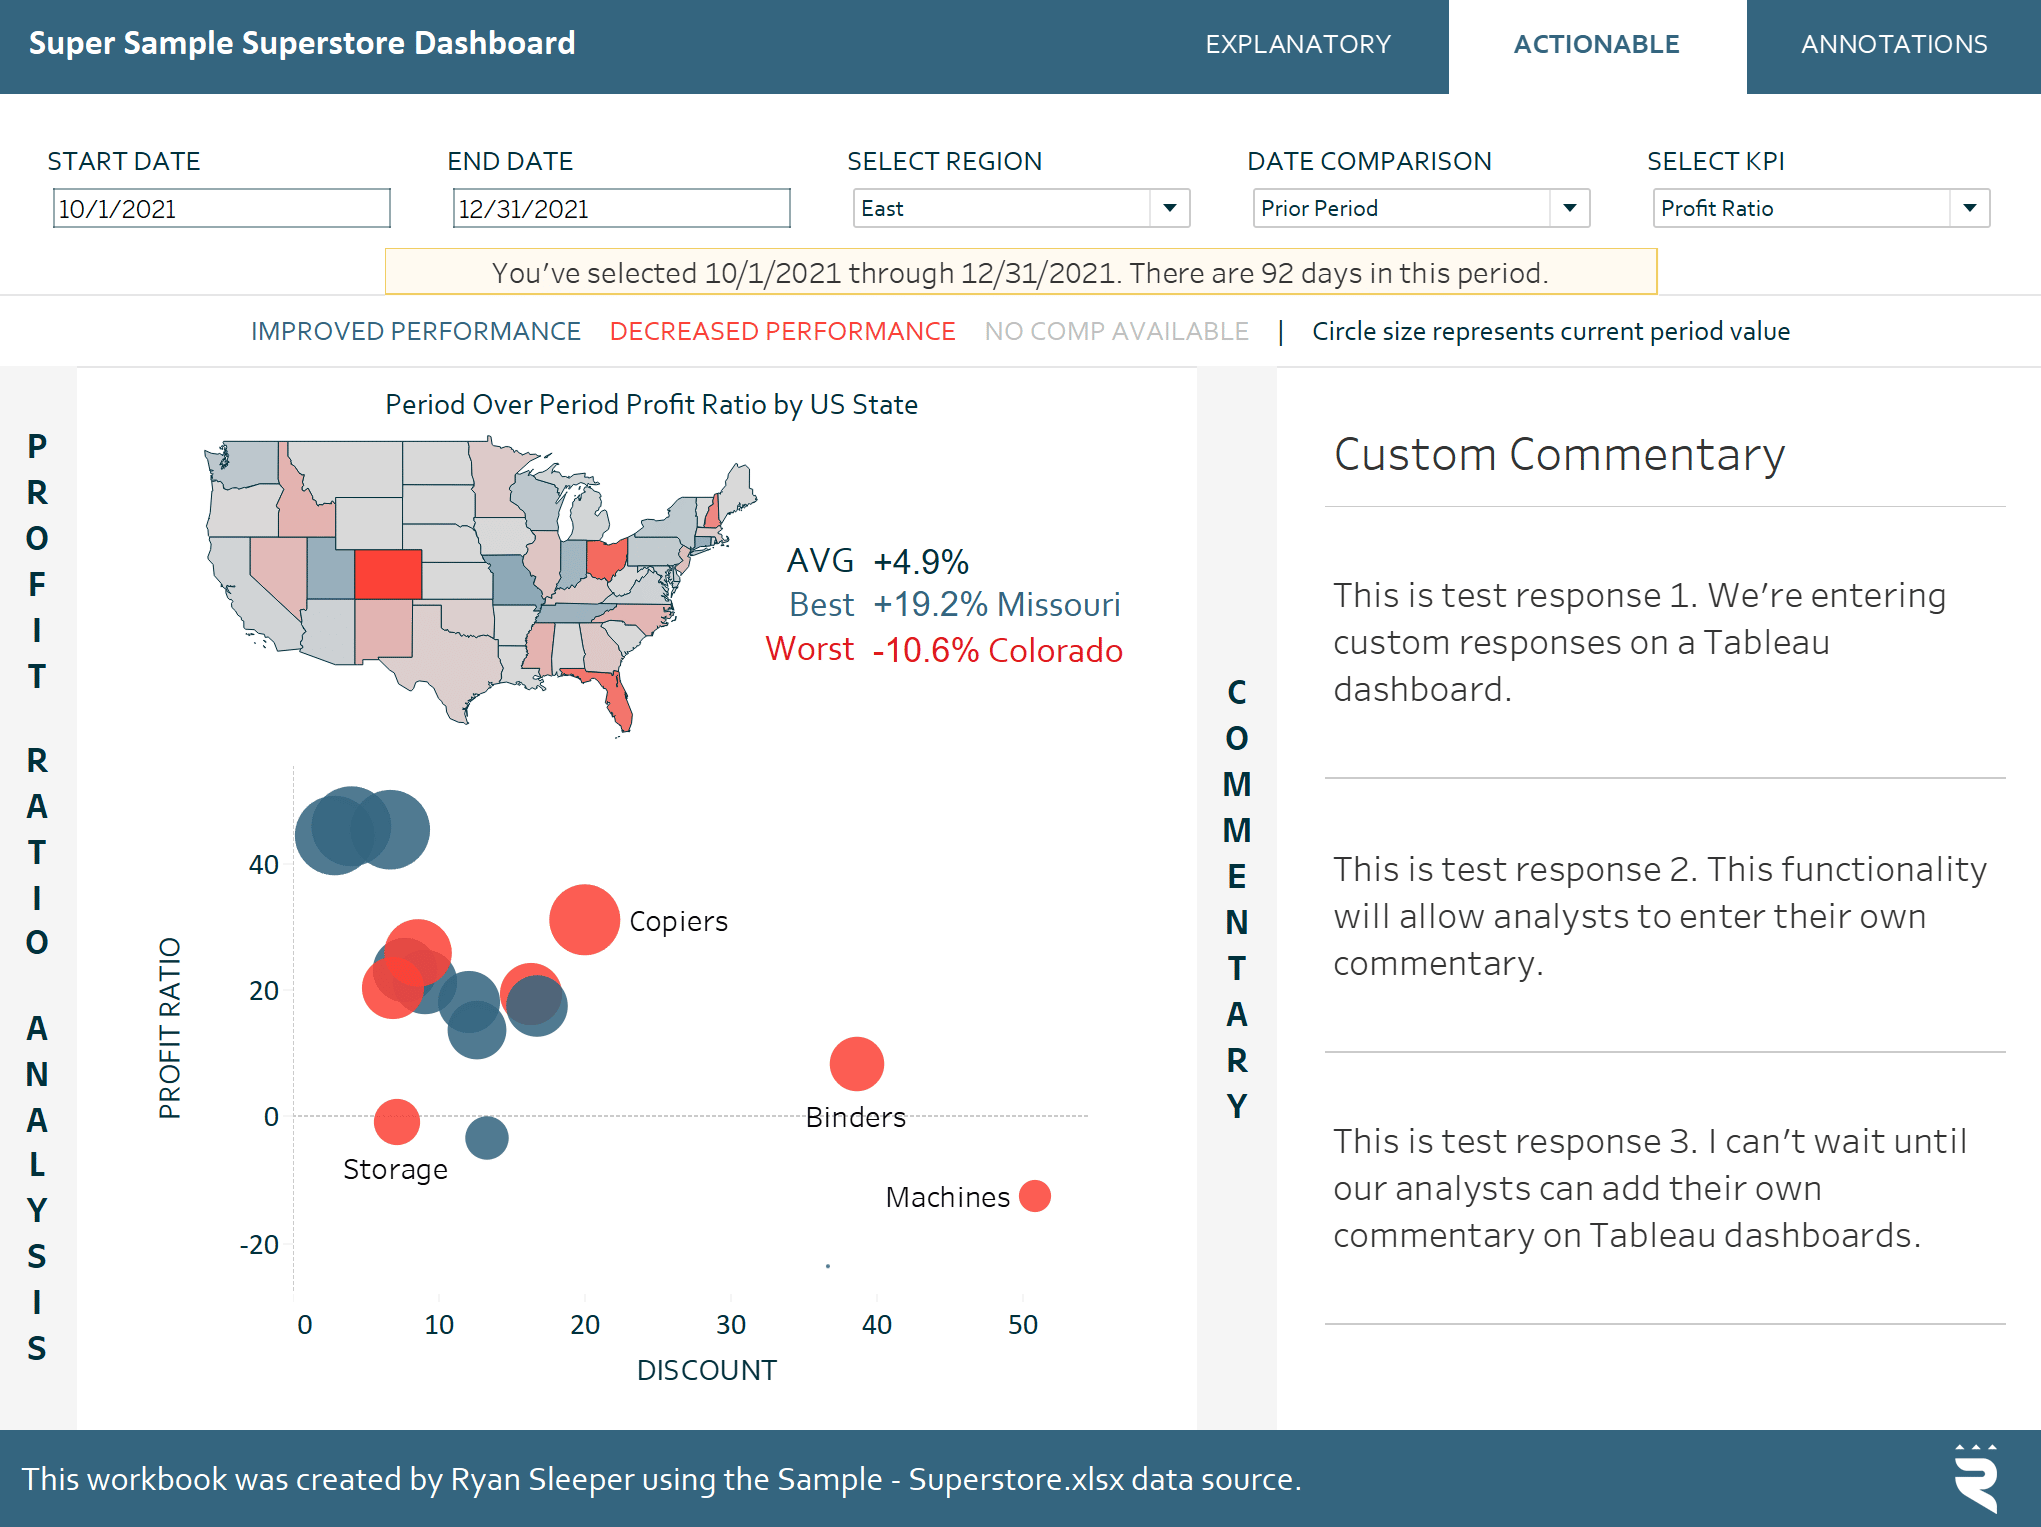
Task: Click the IMPROVED PERFORMANCE legend label
Action: coord(415,331)
